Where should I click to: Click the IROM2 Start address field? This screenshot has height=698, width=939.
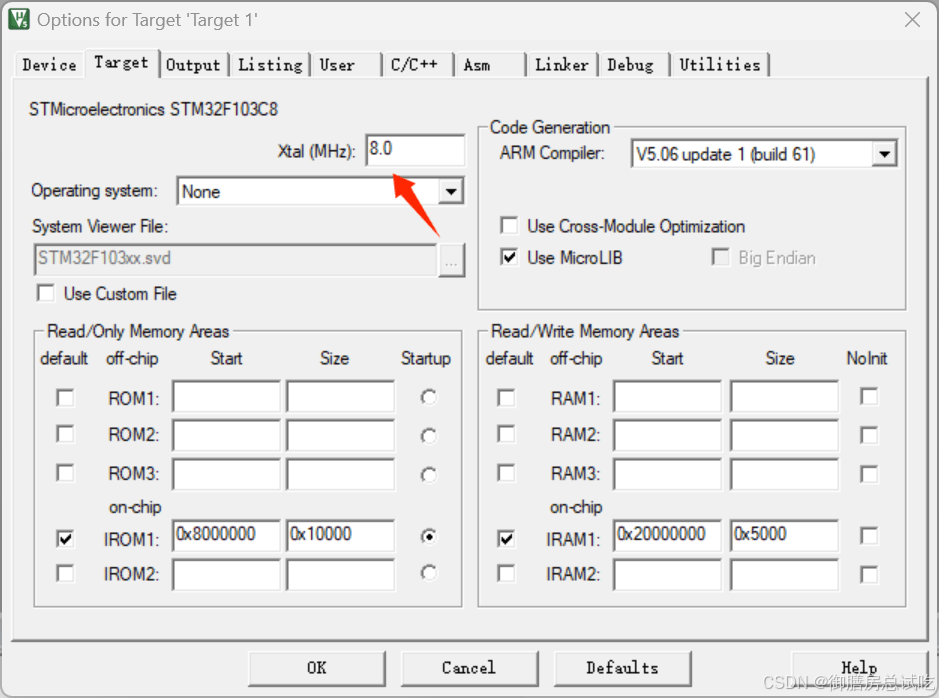coord(226,575)
